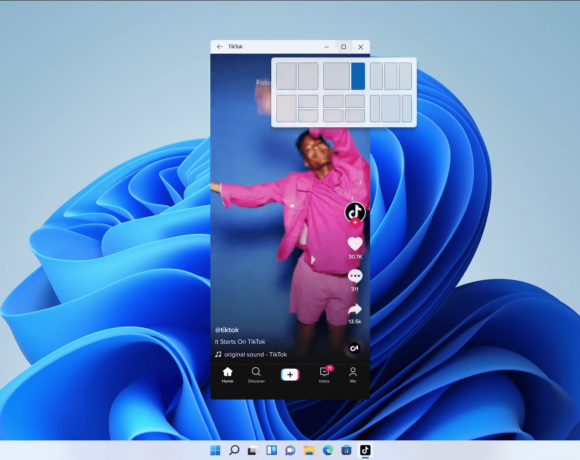Open the TikTok creator profile avatar
Viewport: 580px width, 460px height.
355,212
